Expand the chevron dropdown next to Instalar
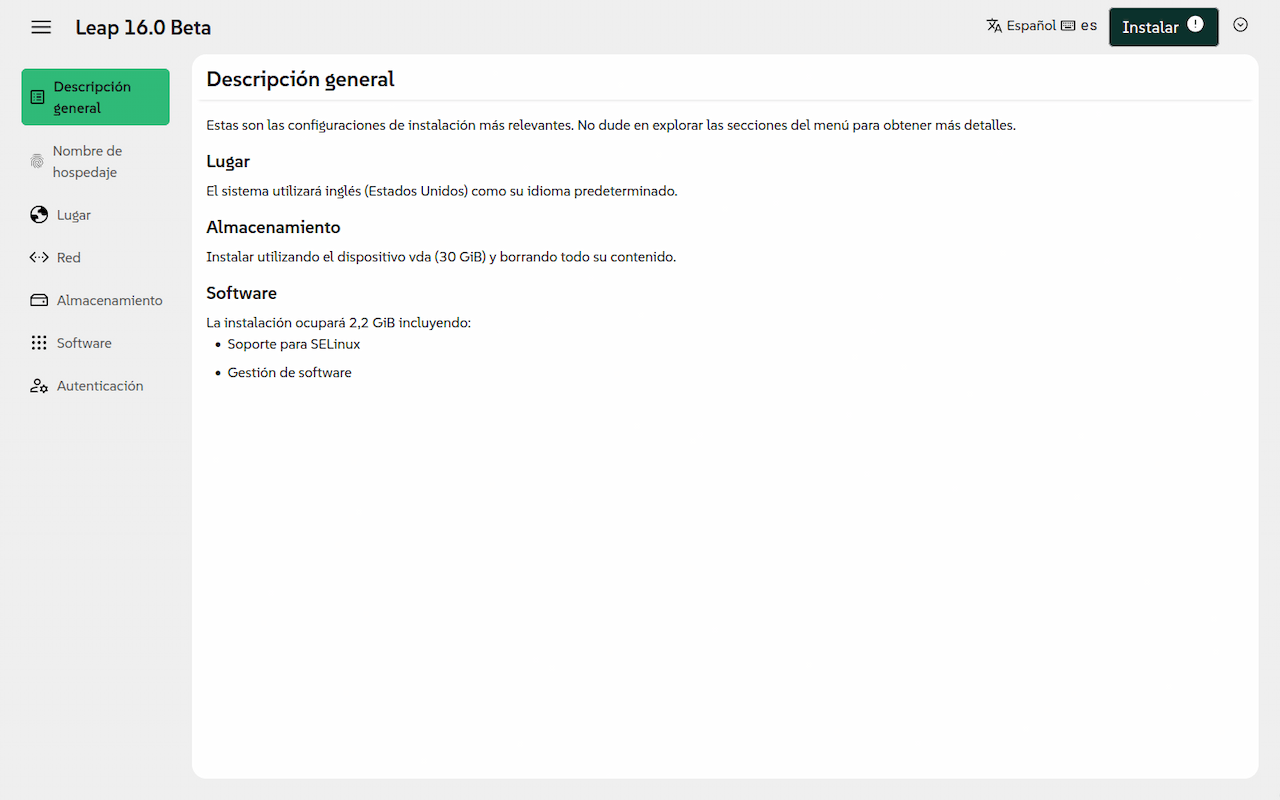Image resolution: width=1280 pixels, height=800 pixels. click(1241, 25)
